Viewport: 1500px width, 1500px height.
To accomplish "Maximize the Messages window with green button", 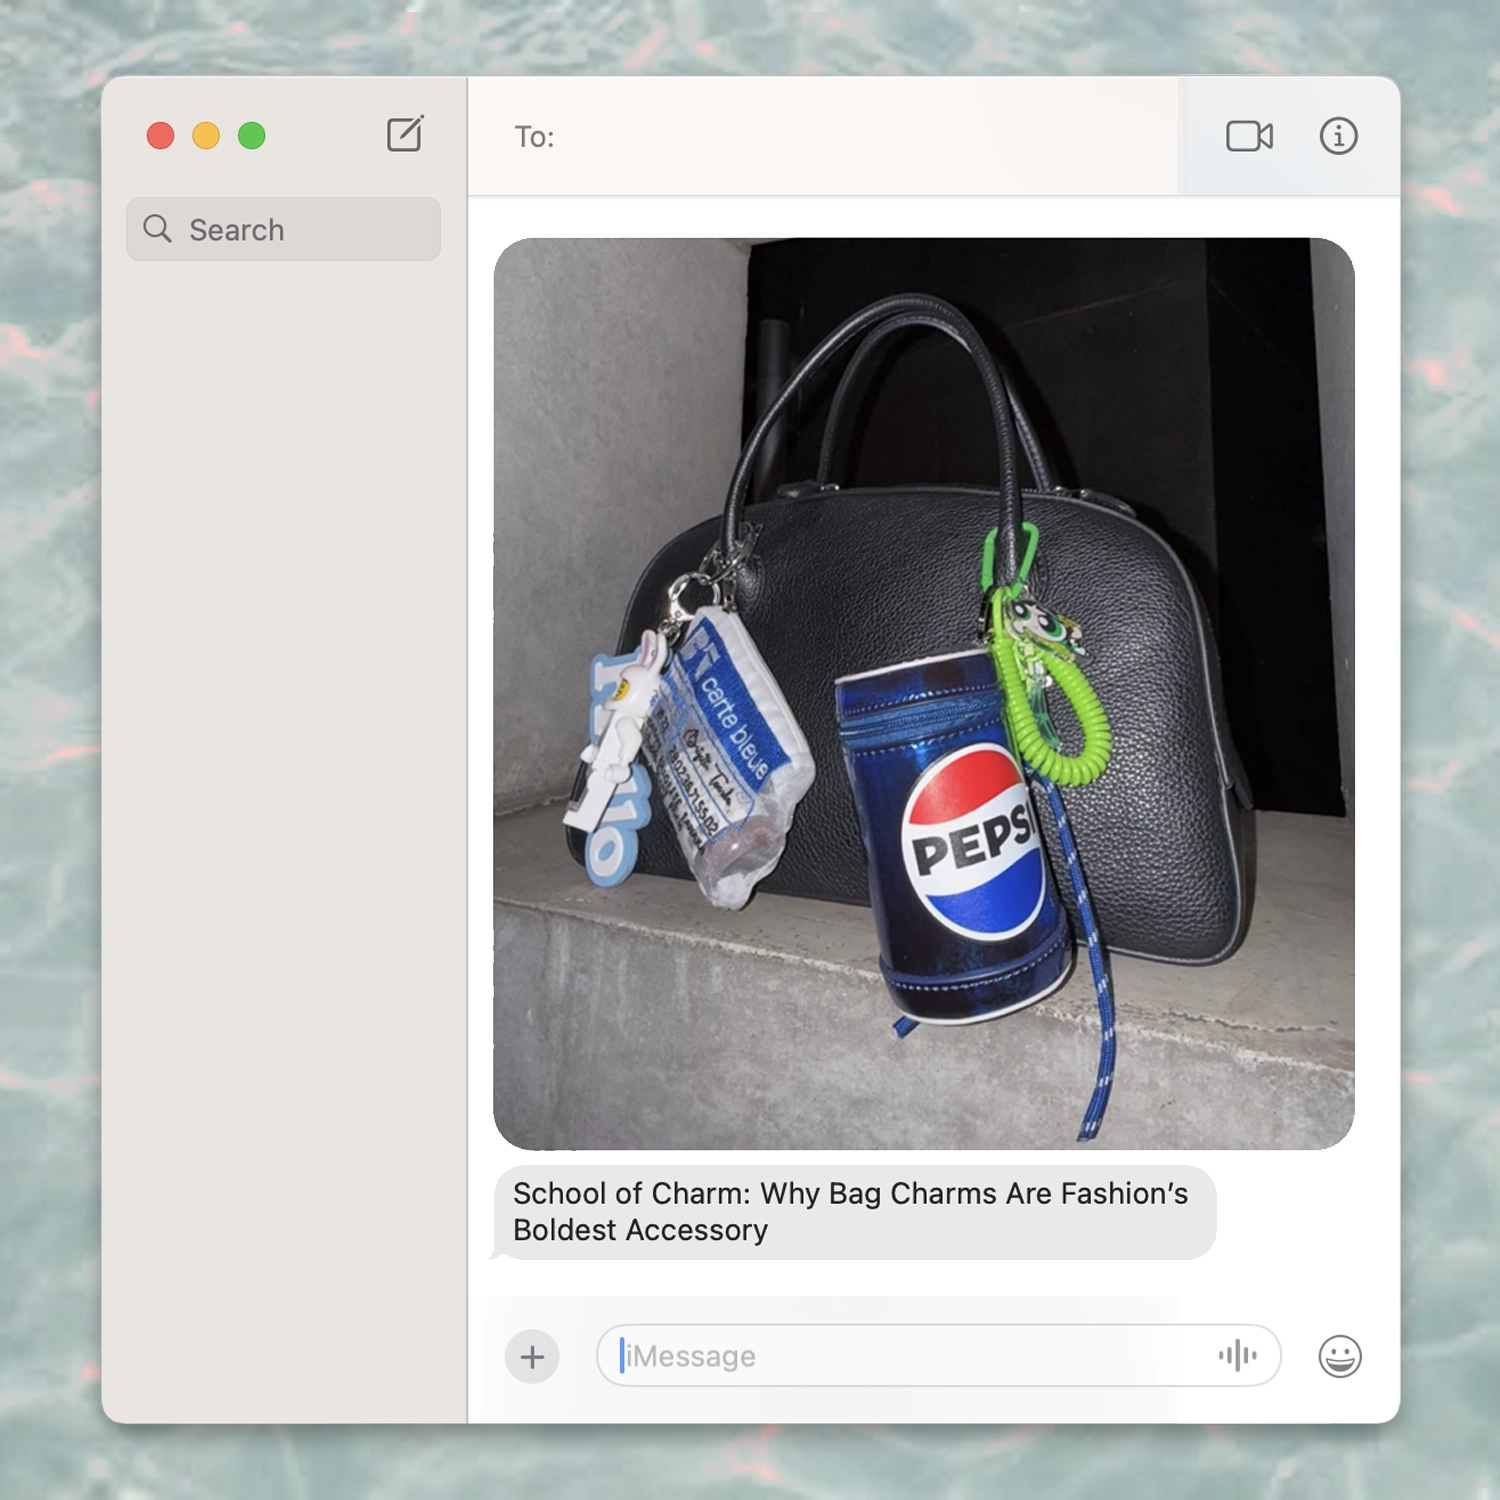I will coord(252,135).
